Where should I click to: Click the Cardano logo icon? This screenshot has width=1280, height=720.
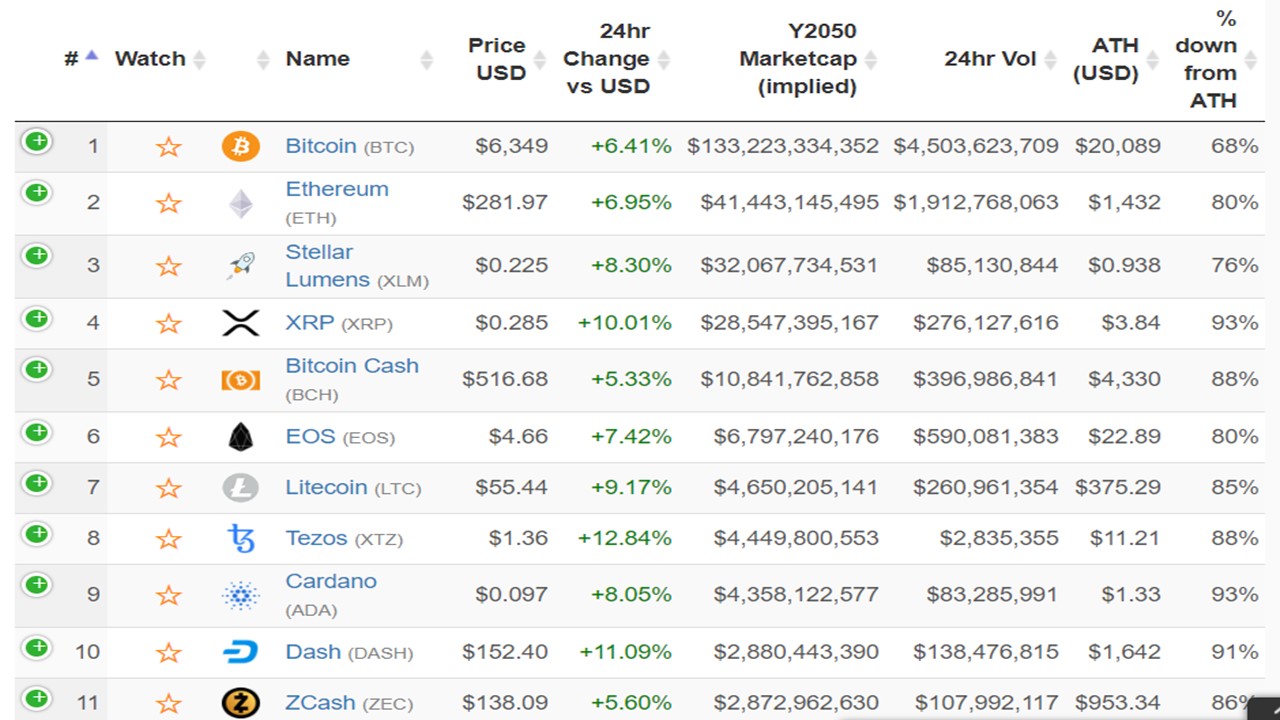click(240, 596)
